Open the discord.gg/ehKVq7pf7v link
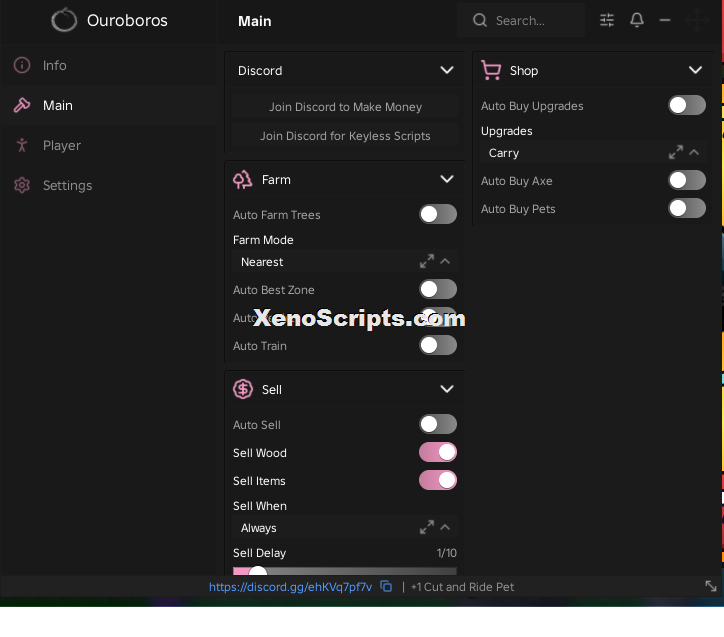724x637 pixels. [290, 587]
